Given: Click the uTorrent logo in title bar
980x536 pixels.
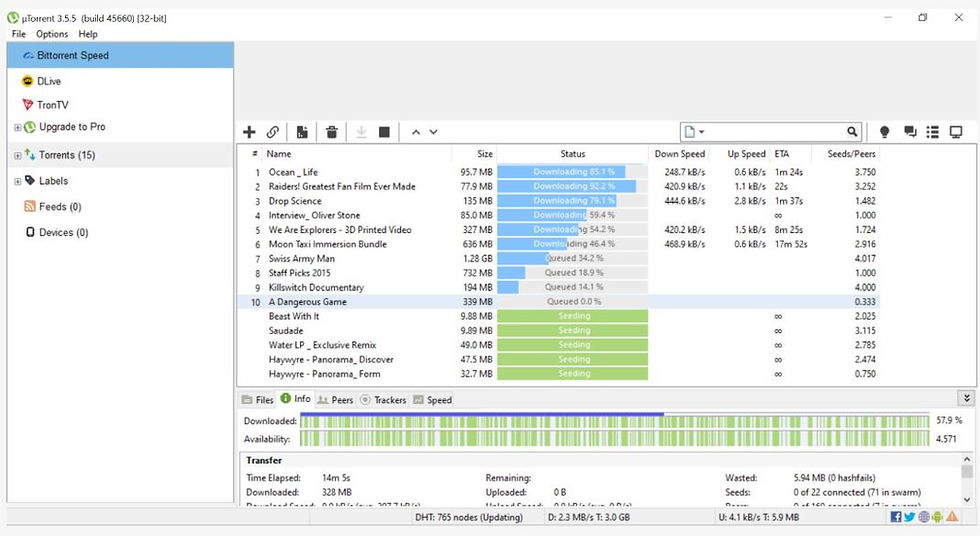Looking at the screenshot, I should coord(13,17).
